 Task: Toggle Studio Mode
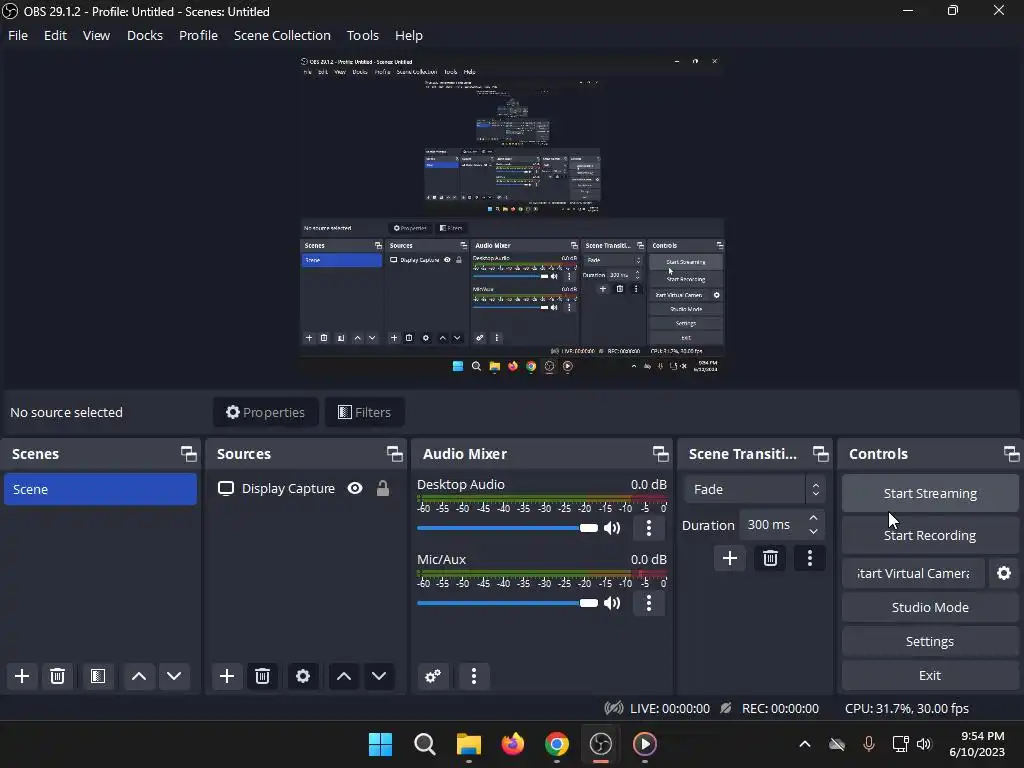click(x=930, y=607)
